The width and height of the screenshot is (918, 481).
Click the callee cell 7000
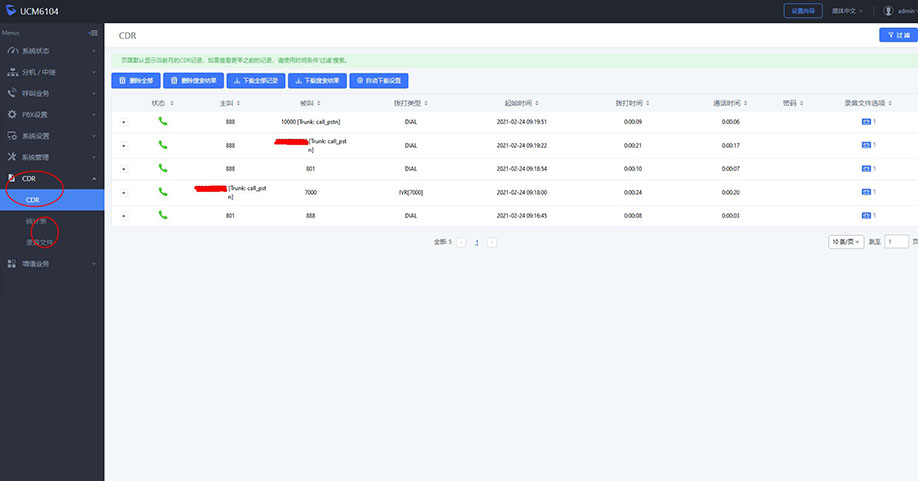point(310,192)
